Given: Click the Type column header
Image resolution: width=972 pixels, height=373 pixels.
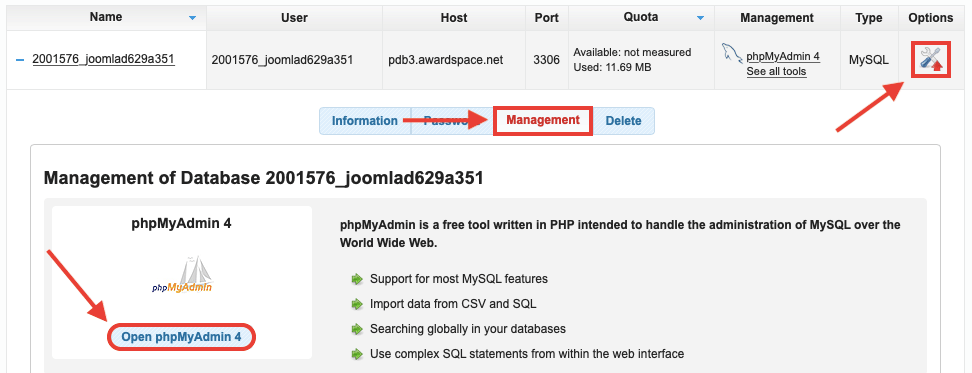Looking at the screenshot, I should pyautogui.click(x=868, y=18).
